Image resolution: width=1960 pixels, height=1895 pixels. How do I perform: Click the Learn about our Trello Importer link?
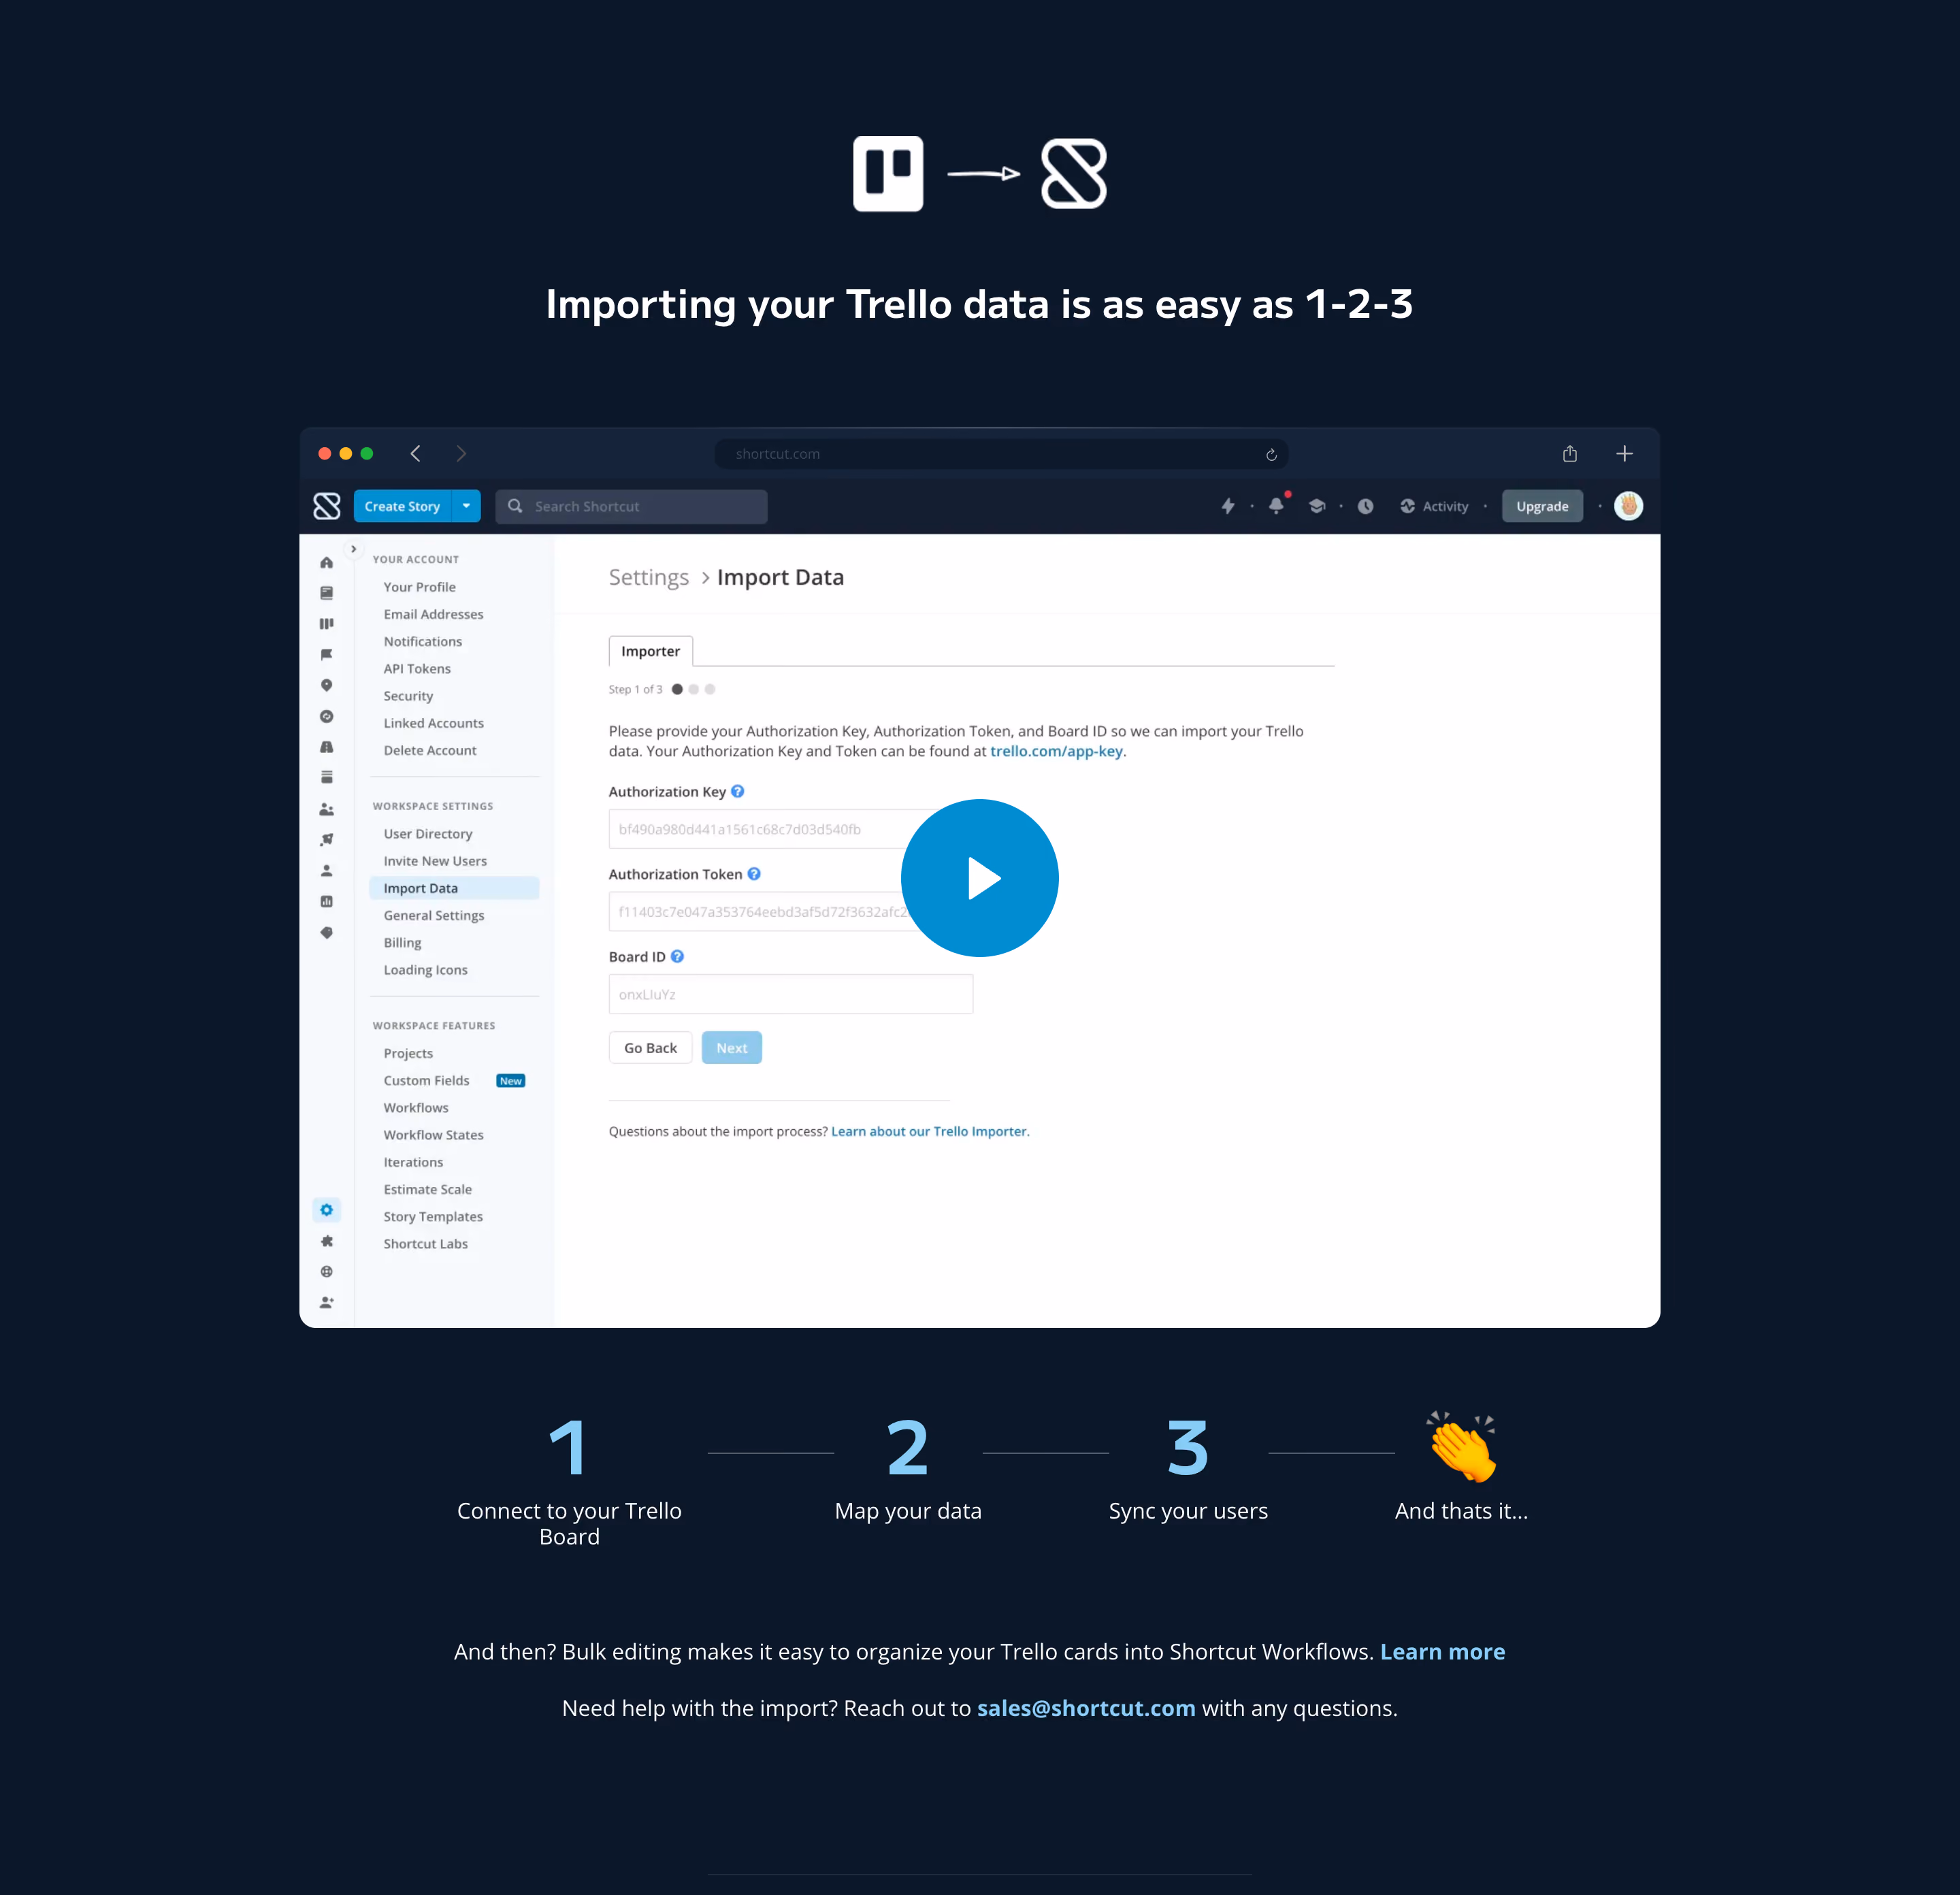[928, 1131]
